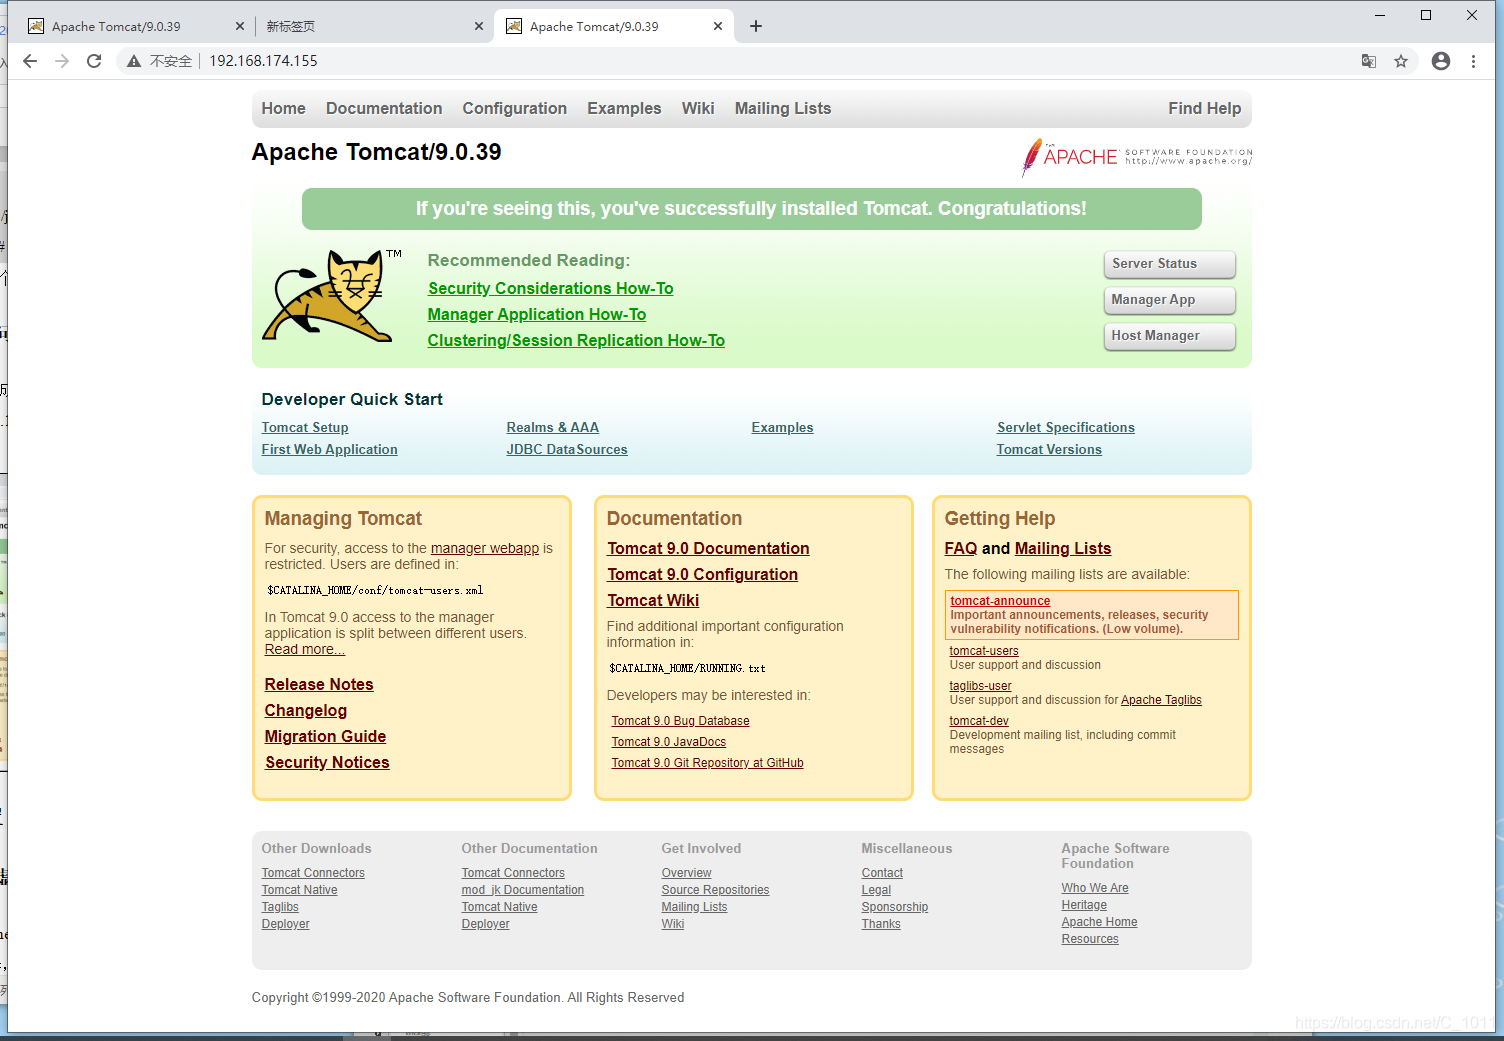Open the Servlet Specifications link
Screen dimensions: 1504x1041
coord(1065,427)
